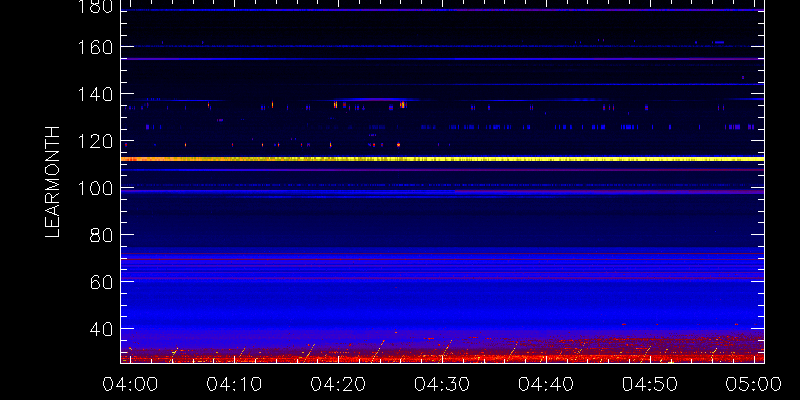Click the 05:00 time axis label
This screenshot has width=800, height=400.
(x=754, y=384)
